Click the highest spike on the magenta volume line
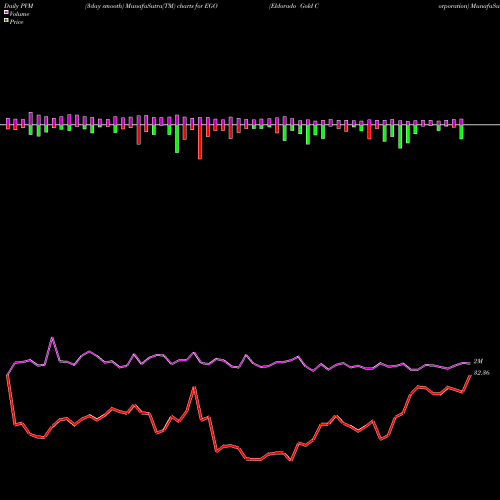 (x=52, y=338)
